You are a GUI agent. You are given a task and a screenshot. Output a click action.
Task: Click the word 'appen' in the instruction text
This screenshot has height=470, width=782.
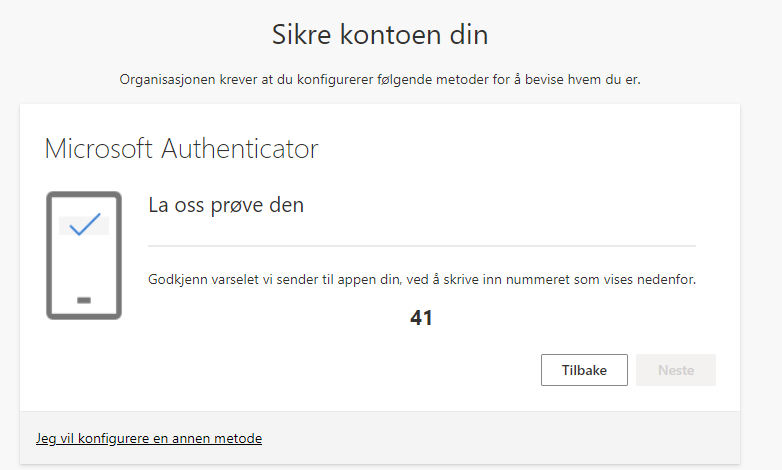[x=362, y=280]
